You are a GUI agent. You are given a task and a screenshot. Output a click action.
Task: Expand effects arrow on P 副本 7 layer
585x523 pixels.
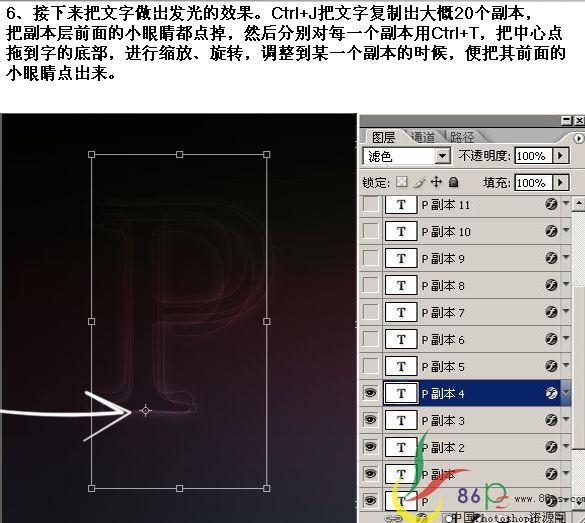566,311
